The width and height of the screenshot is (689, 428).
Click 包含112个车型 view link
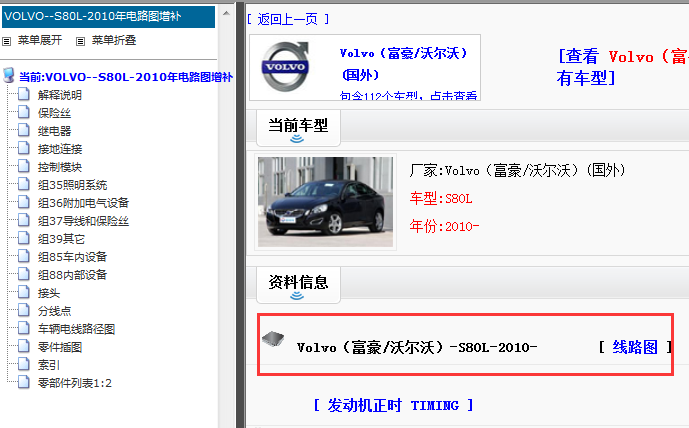click(408, 95)
